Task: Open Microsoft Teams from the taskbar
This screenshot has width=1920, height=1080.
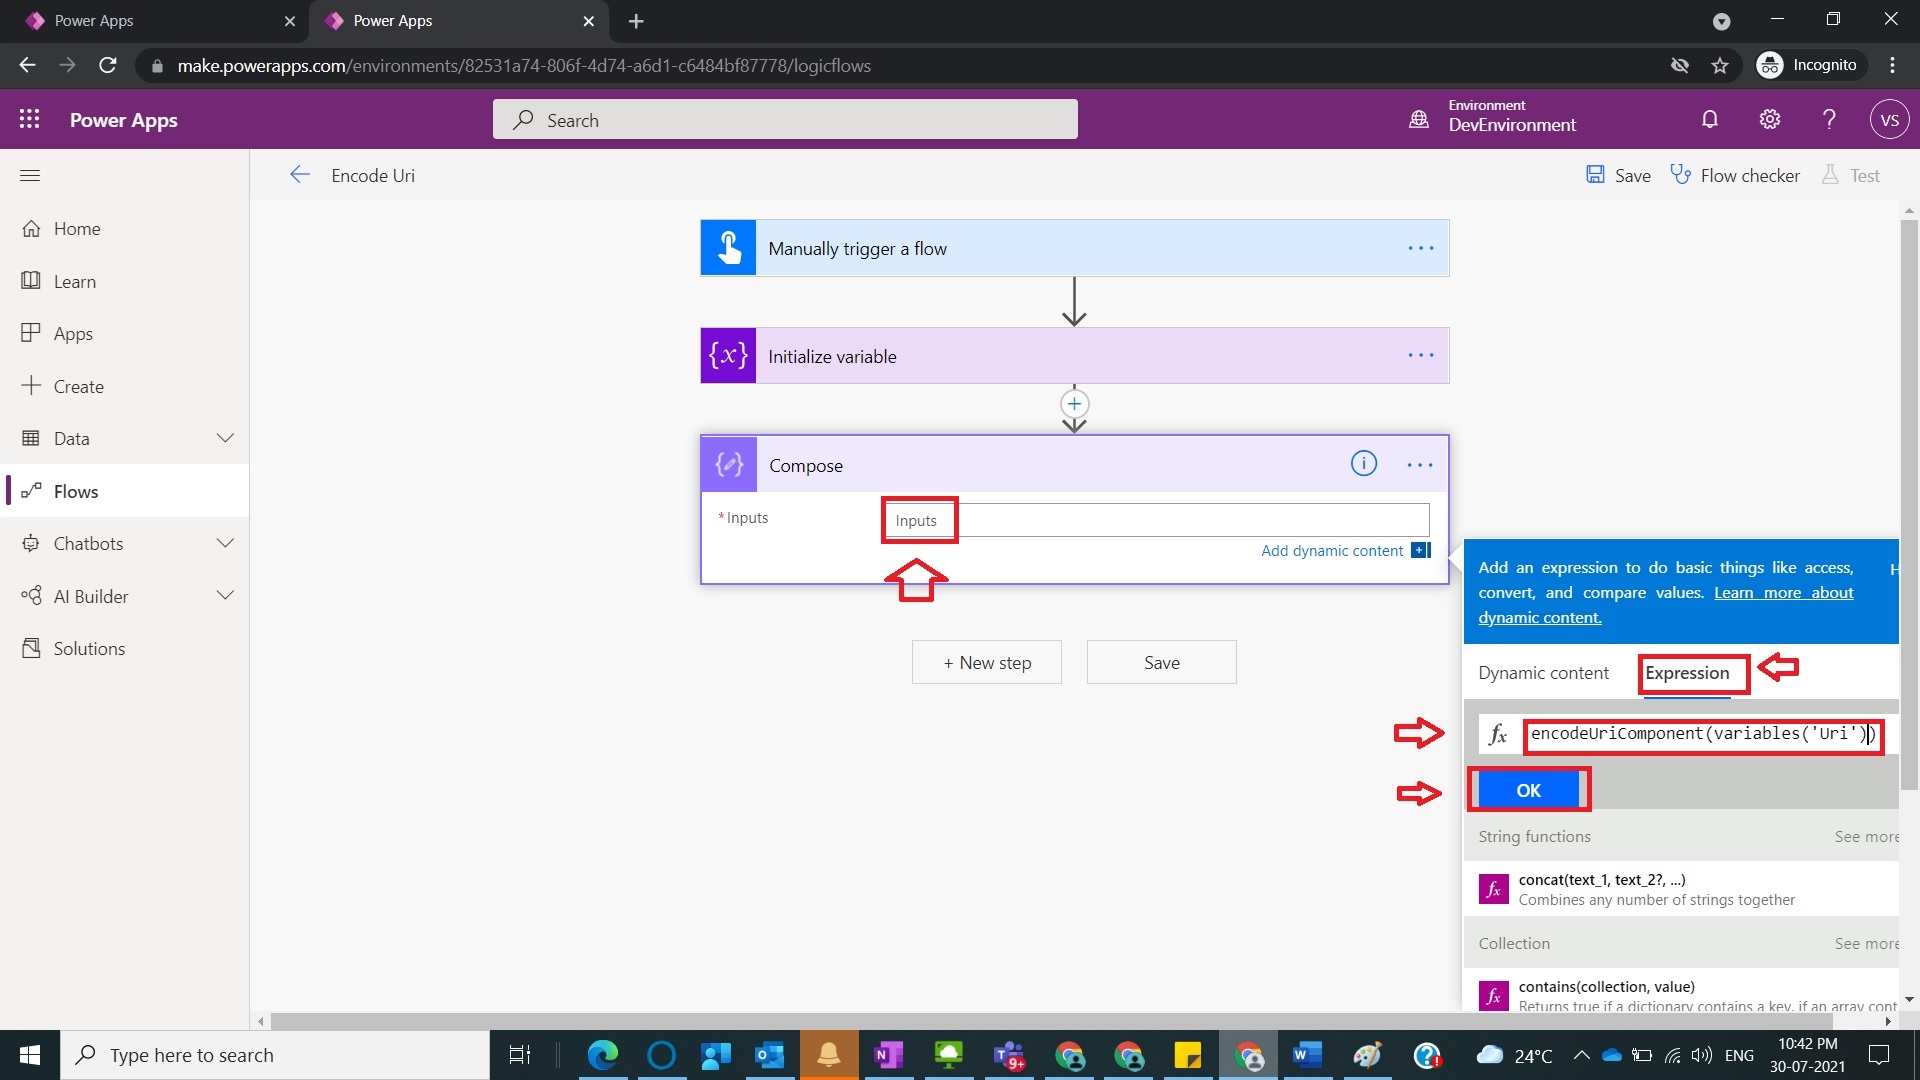Action: click(1009, 1055)
